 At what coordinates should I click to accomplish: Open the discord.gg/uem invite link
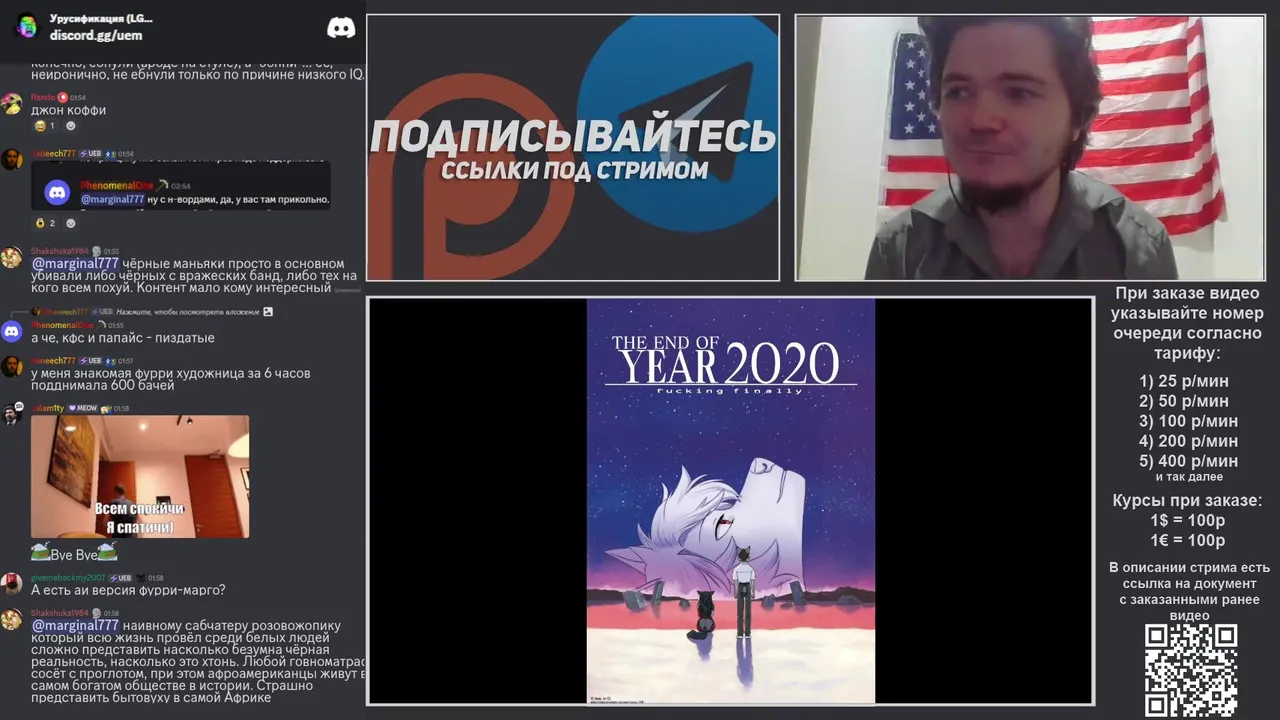(96, 35)
